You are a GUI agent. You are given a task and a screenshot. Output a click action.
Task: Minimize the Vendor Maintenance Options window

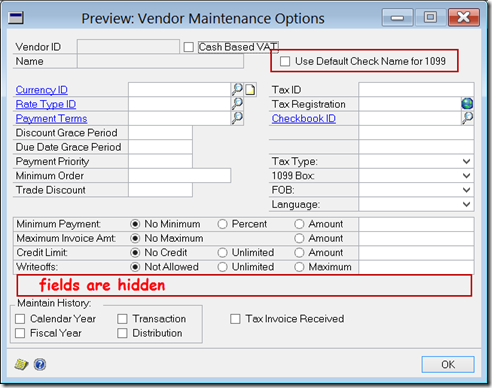[x=397, y=17]
